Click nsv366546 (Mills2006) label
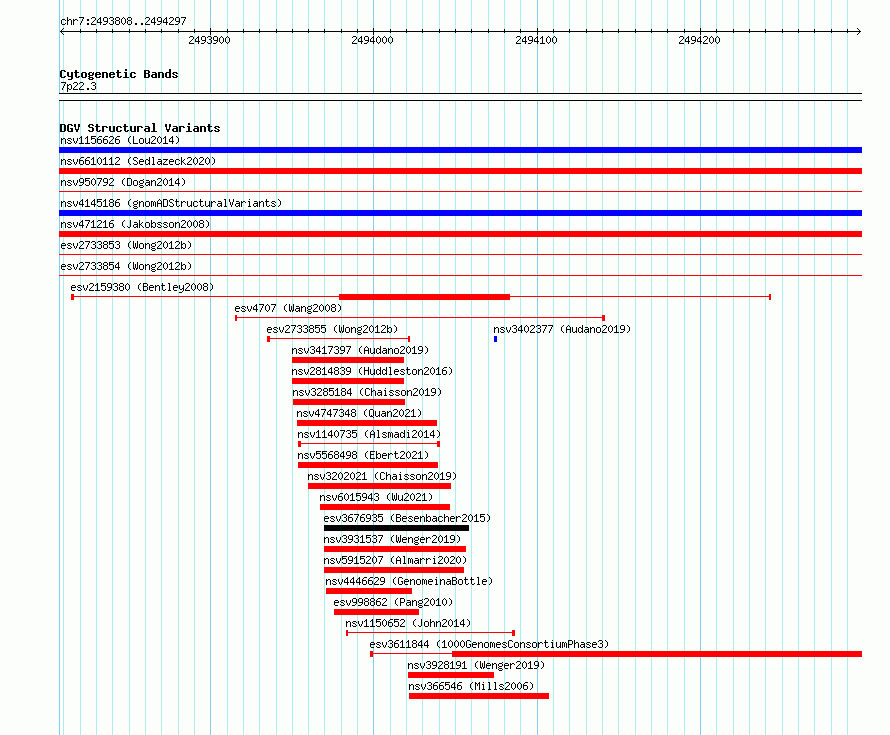Image resolution: width=890 pixels, height=735 pixels. coord(471,686)
